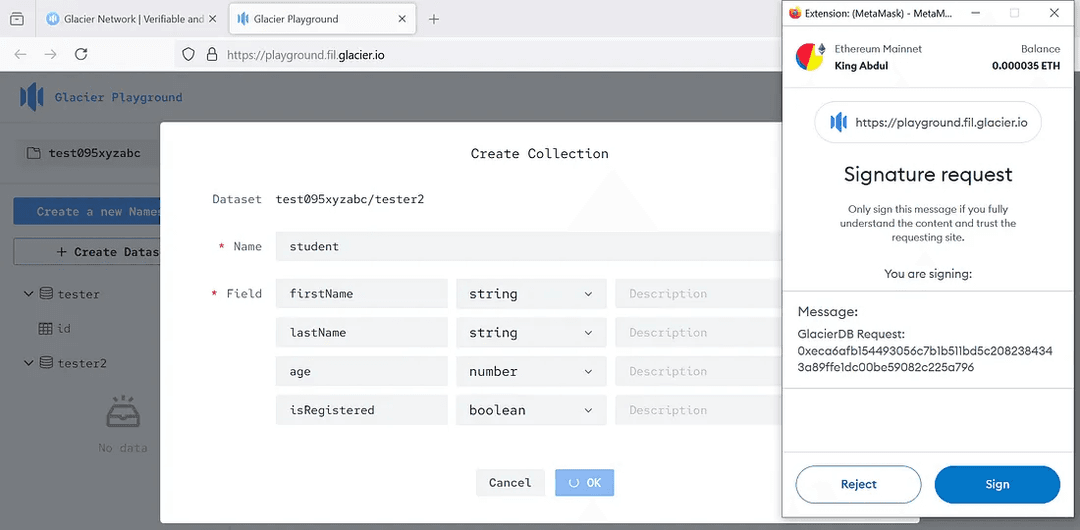
Task: Click the file icon beside test095xyzabc
Action: [33, 153]
